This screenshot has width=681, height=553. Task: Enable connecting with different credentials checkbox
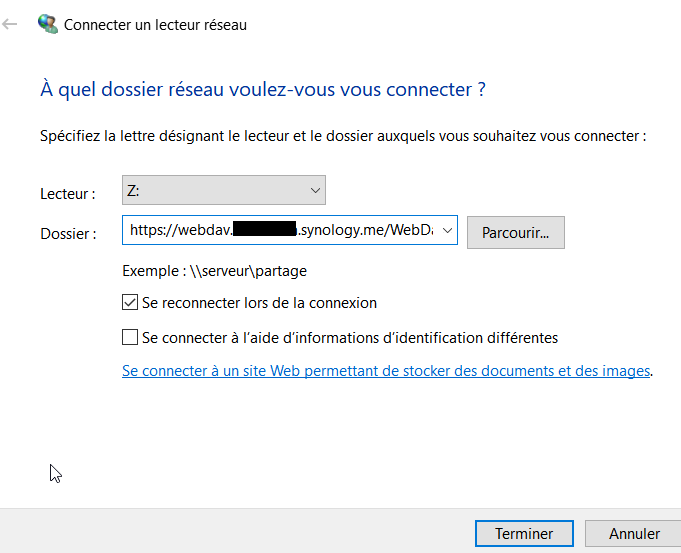click(130, 337)
